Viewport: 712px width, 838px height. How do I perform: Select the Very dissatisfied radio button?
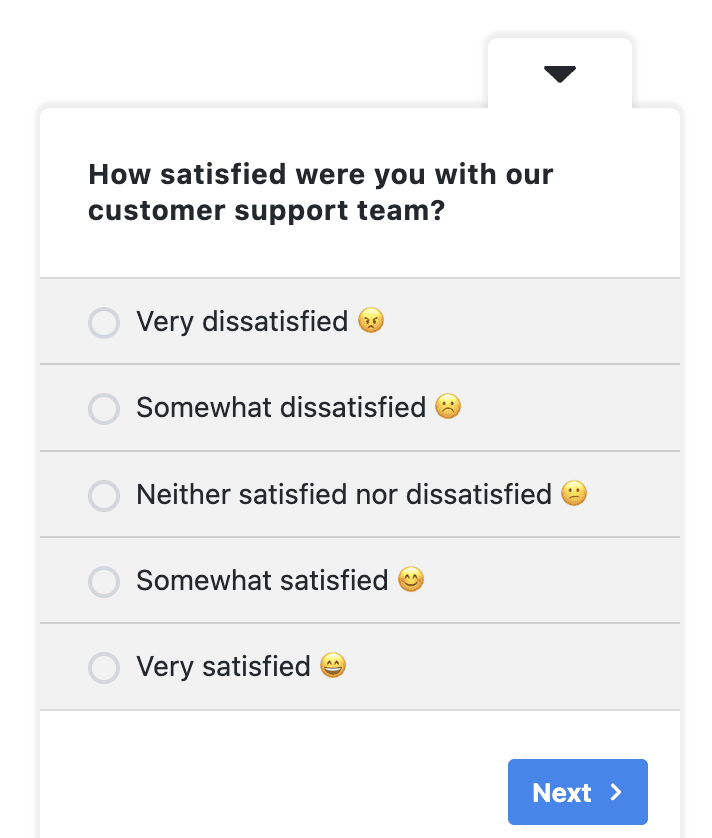click(104, 323)
